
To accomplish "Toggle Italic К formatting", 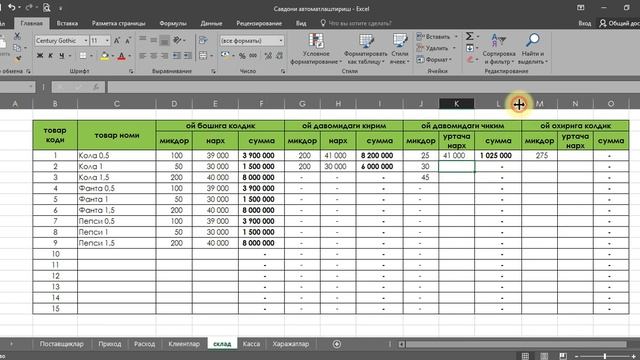I will pyautogui.click(x=51, y=56).
